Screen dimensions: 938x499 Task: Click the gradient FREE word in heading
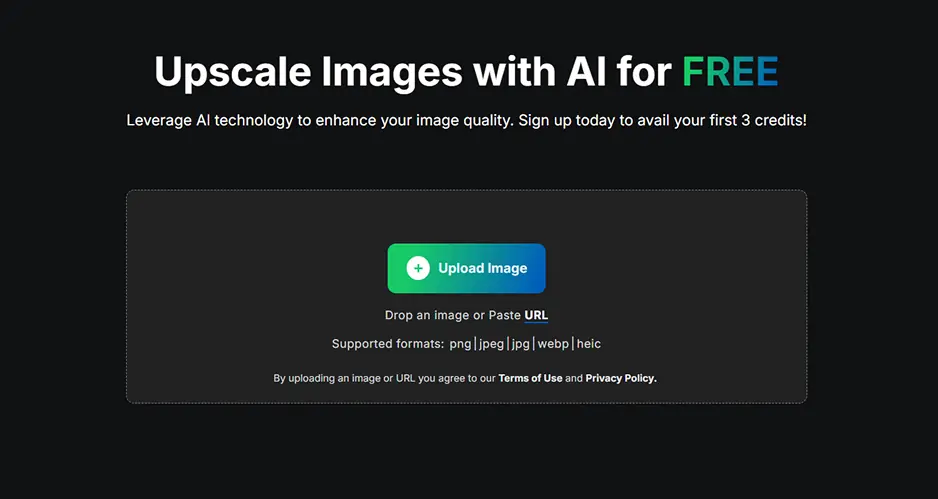tap(730, 71)
